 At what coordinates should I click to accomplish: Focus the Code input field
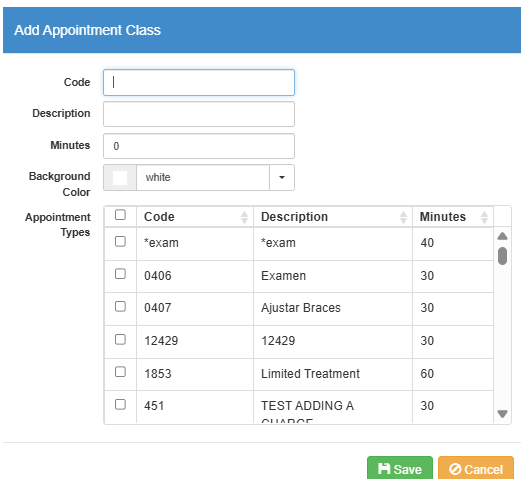point(199,82)
